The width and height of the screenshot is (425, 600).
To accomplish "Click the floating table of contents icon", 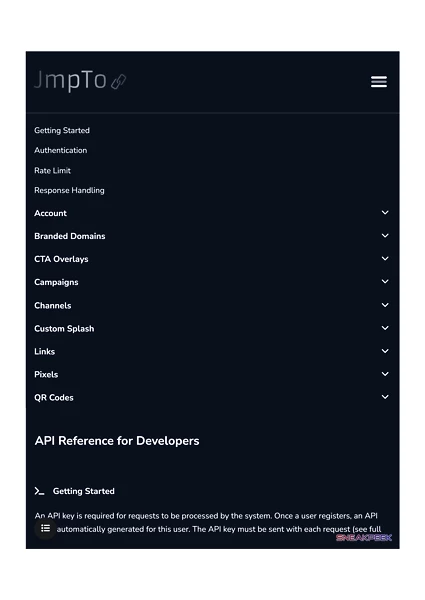I will point(46,528).
